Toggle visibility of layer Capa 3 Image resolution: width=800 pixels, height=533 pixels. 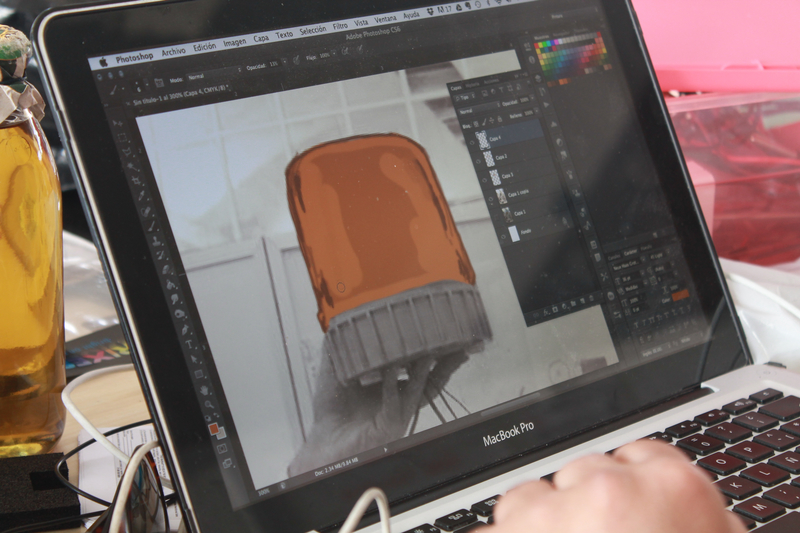485,181
